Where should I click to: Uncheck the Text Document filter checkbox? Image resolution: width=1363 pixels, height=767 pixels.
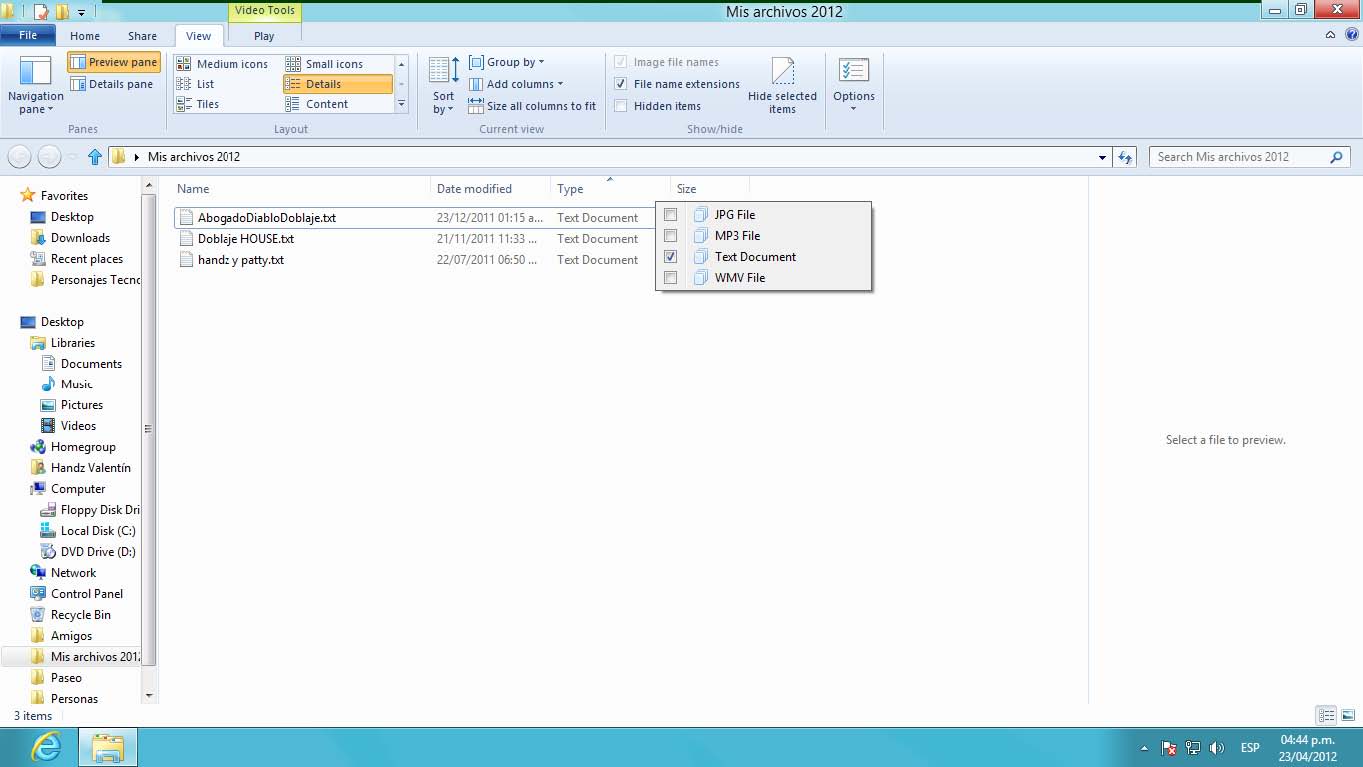click(671, 257)
